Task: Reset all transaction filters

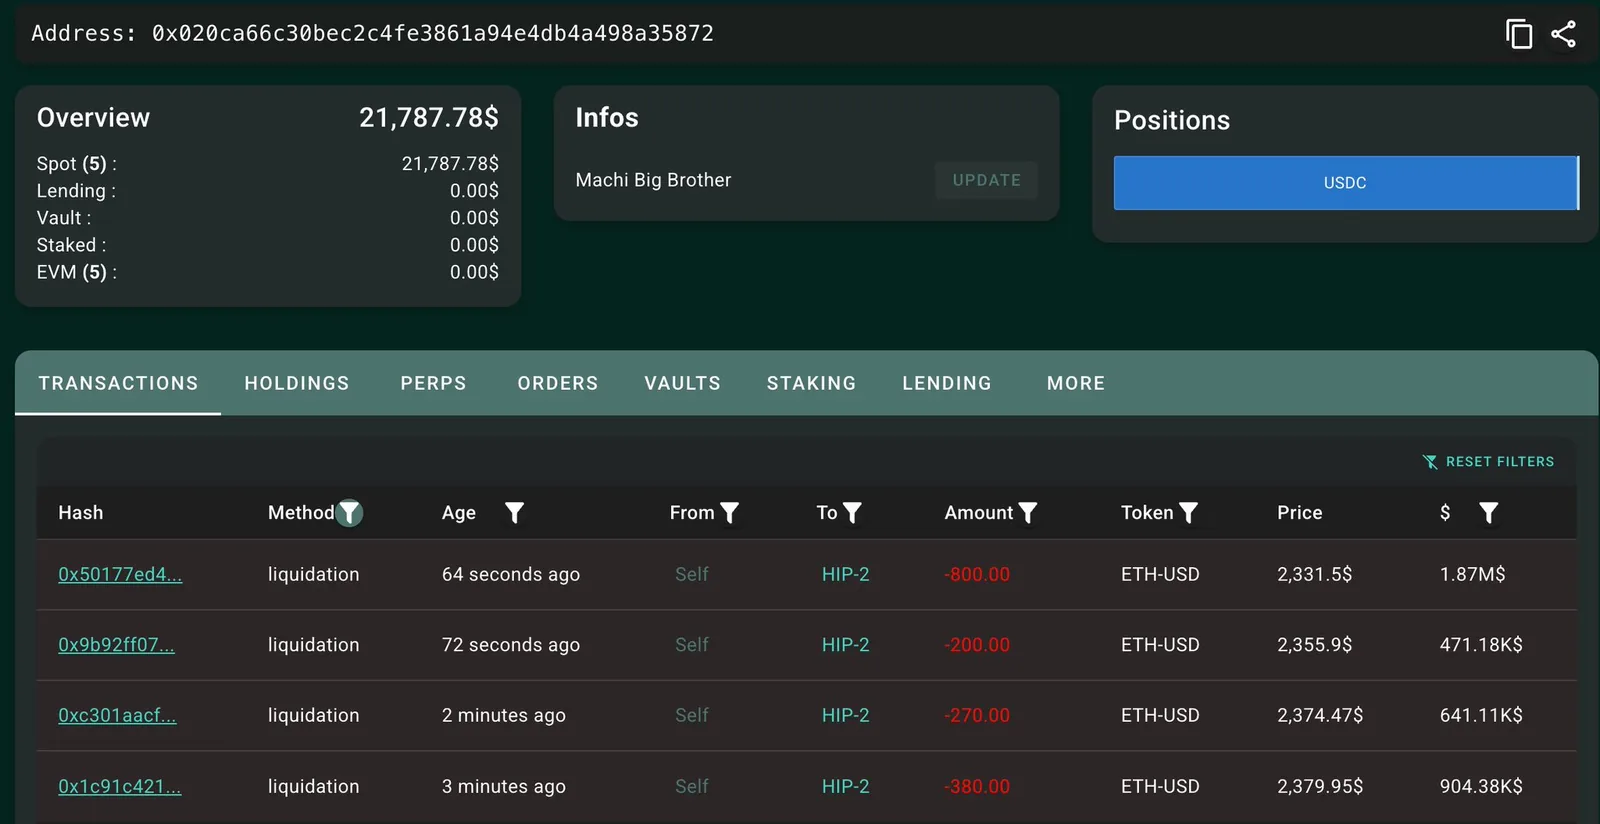Action: pos(1488,461)
